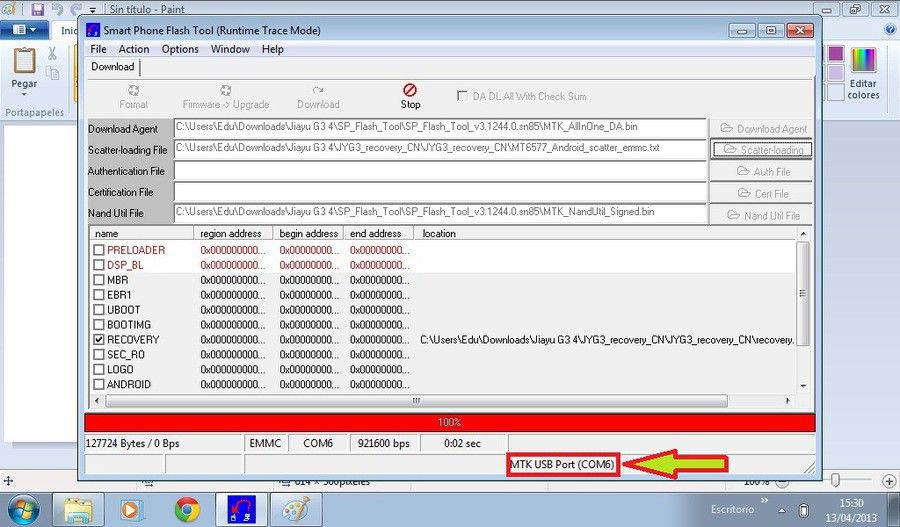This screenshot has width=900, height=527.
Task: Open Editar colores in Paint
Action: [863, 73]
